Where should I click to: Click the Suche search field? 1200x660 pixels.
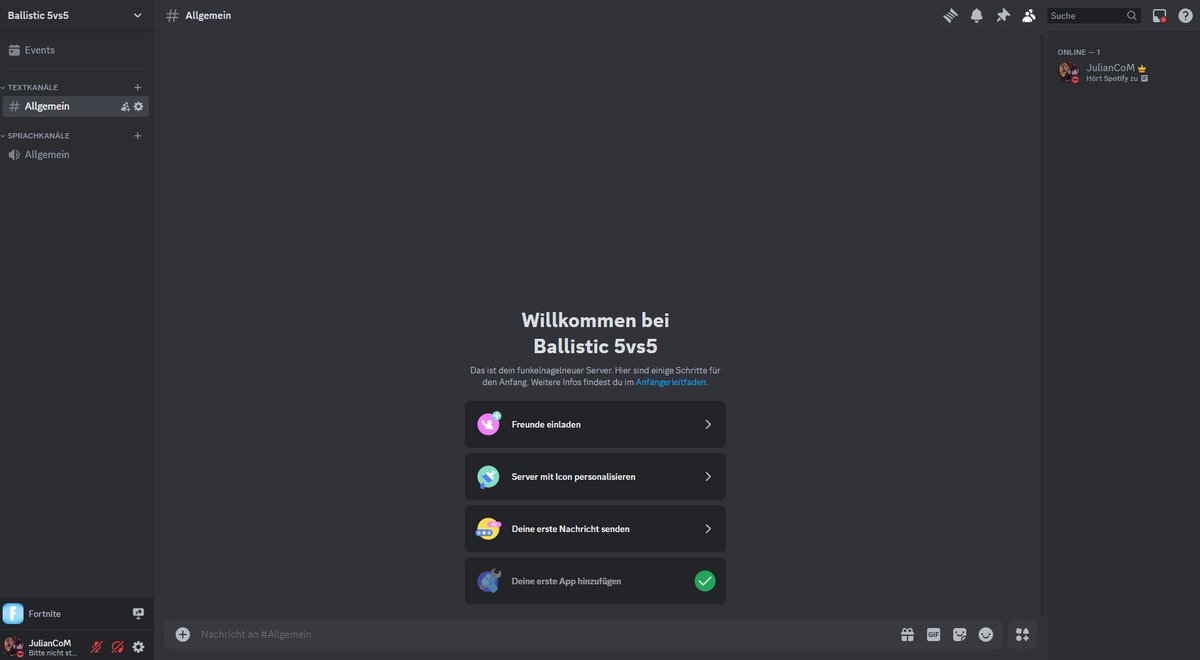[x=1093, y=15]
